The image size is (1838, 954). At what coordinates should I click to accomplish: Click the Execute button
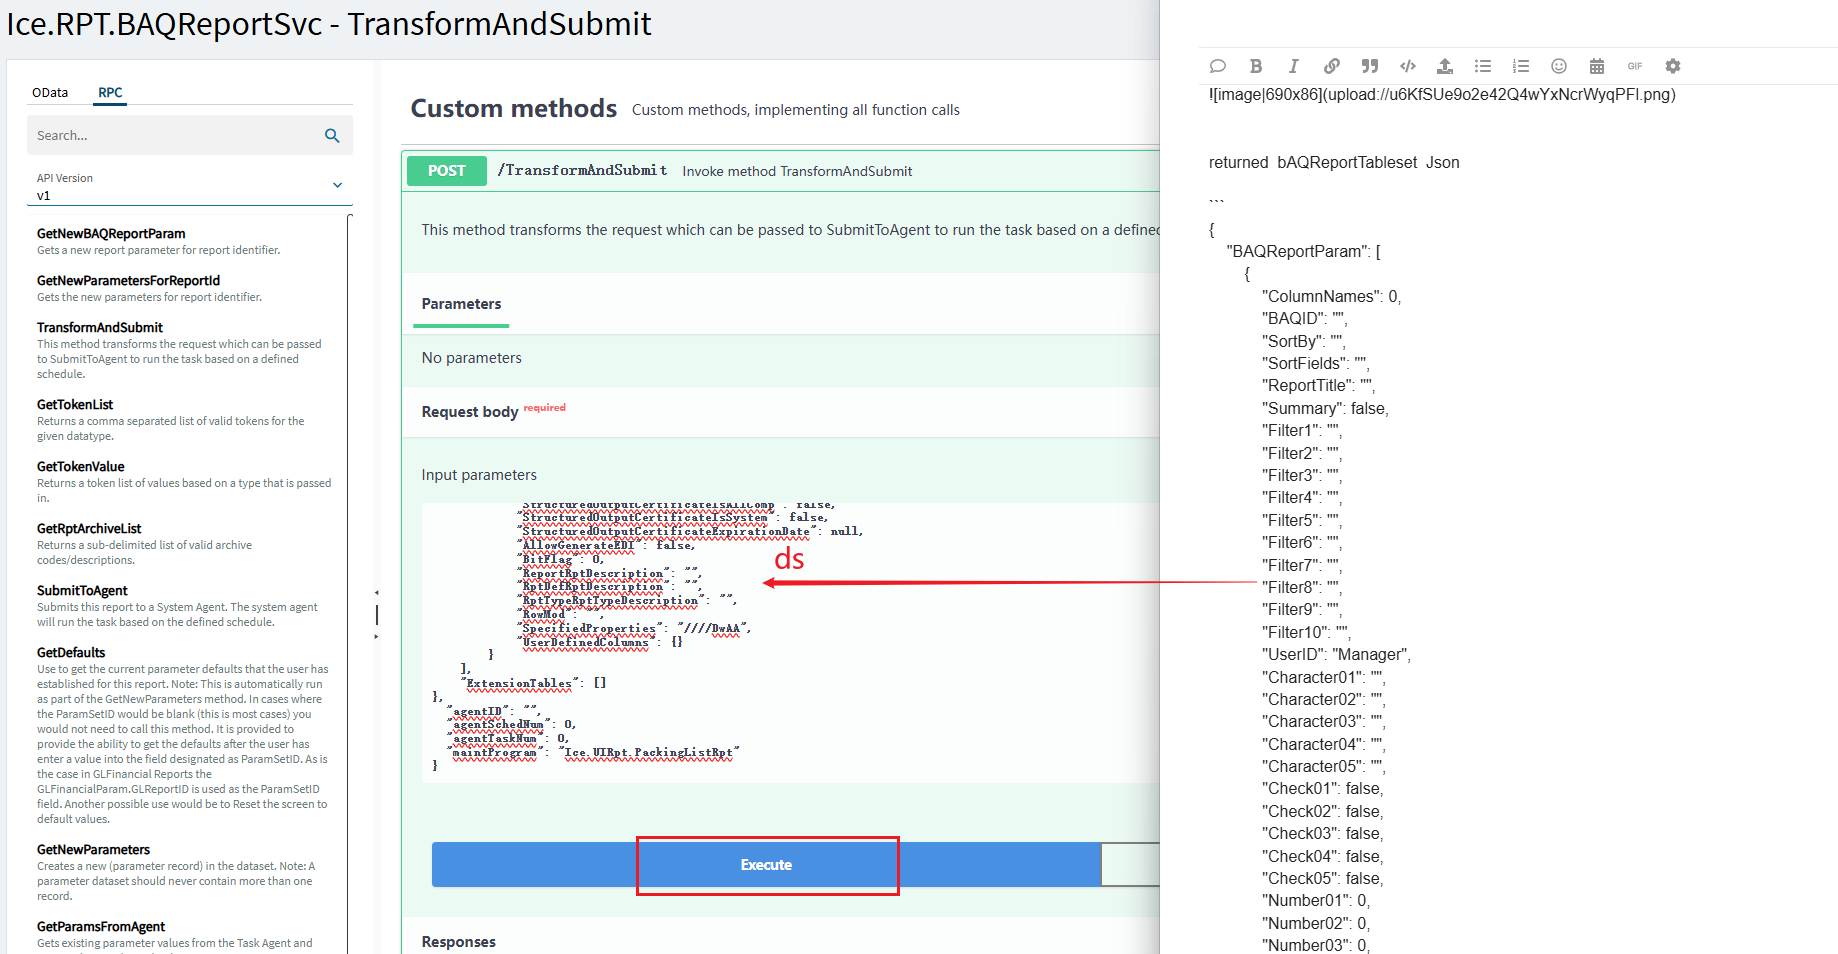[x=766, y=864]
